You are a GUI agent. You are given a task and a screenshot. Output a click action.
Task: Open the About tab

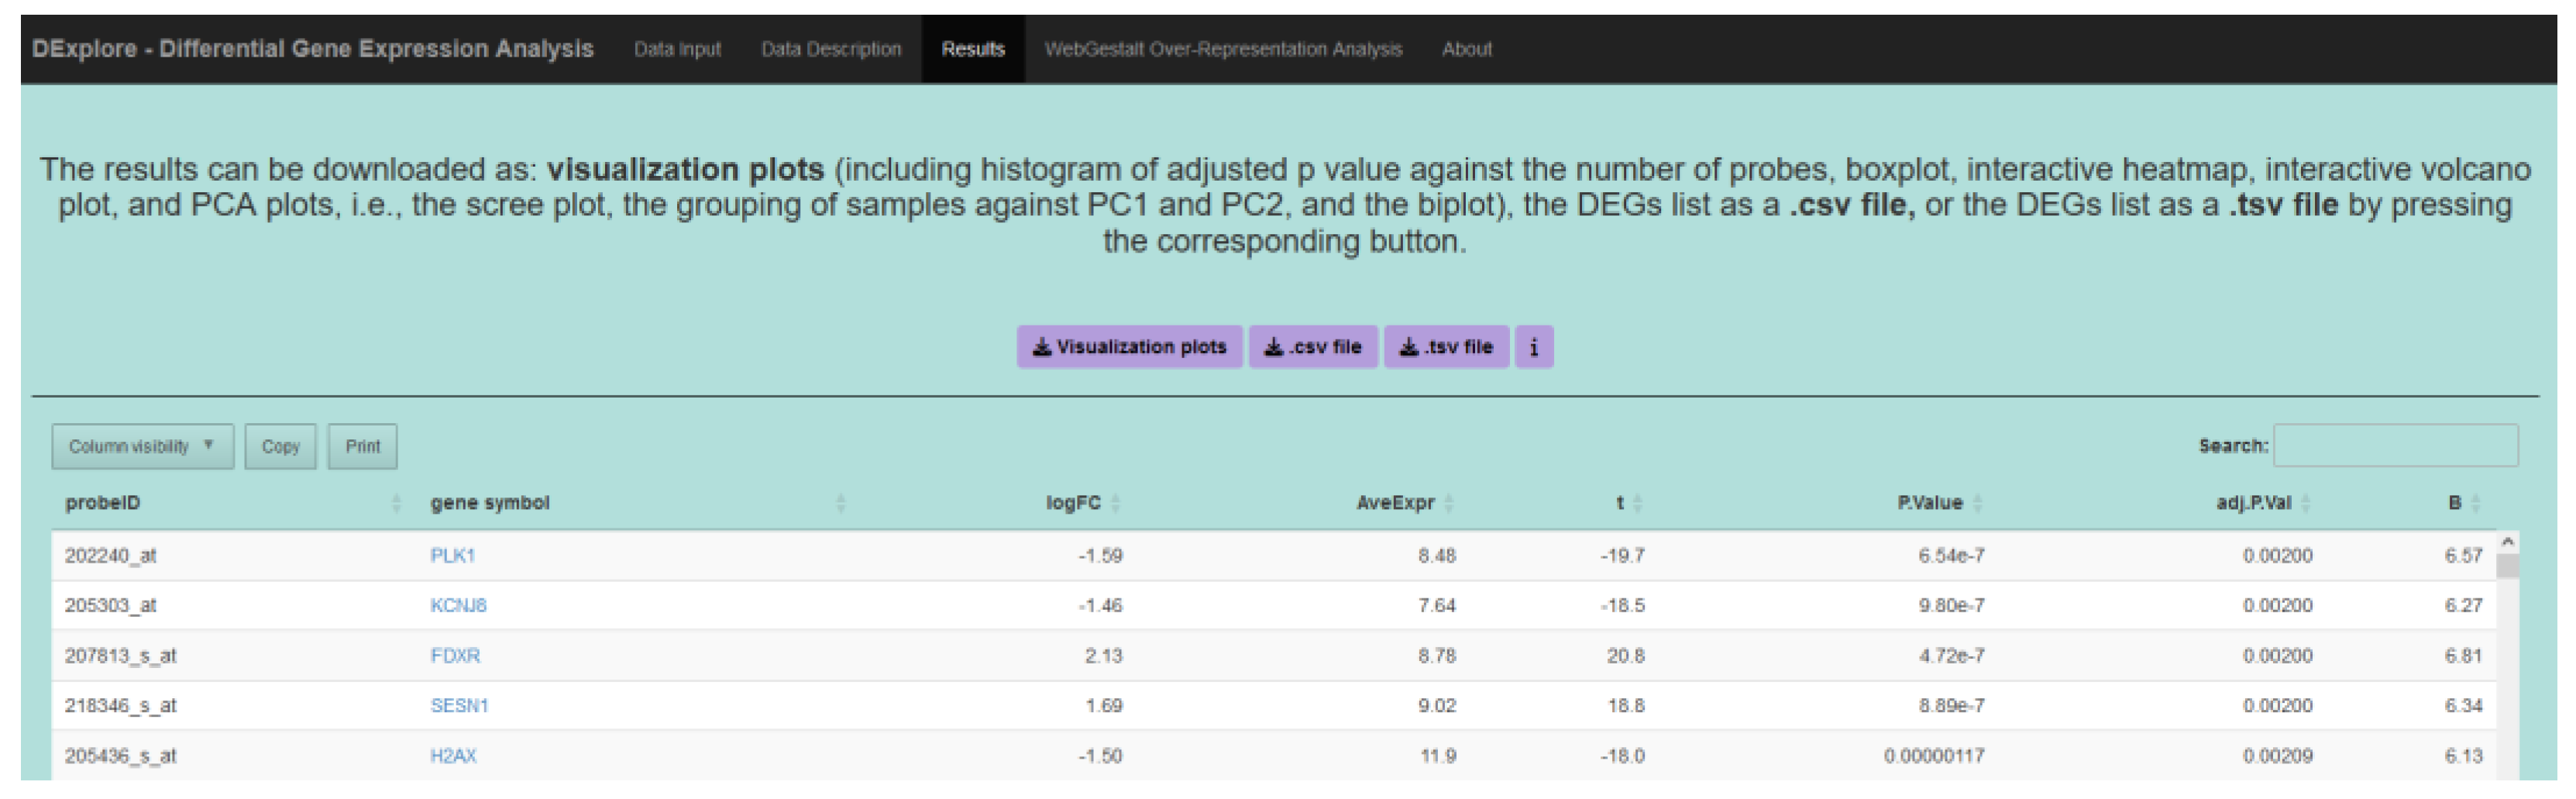tap(1466, 49)
